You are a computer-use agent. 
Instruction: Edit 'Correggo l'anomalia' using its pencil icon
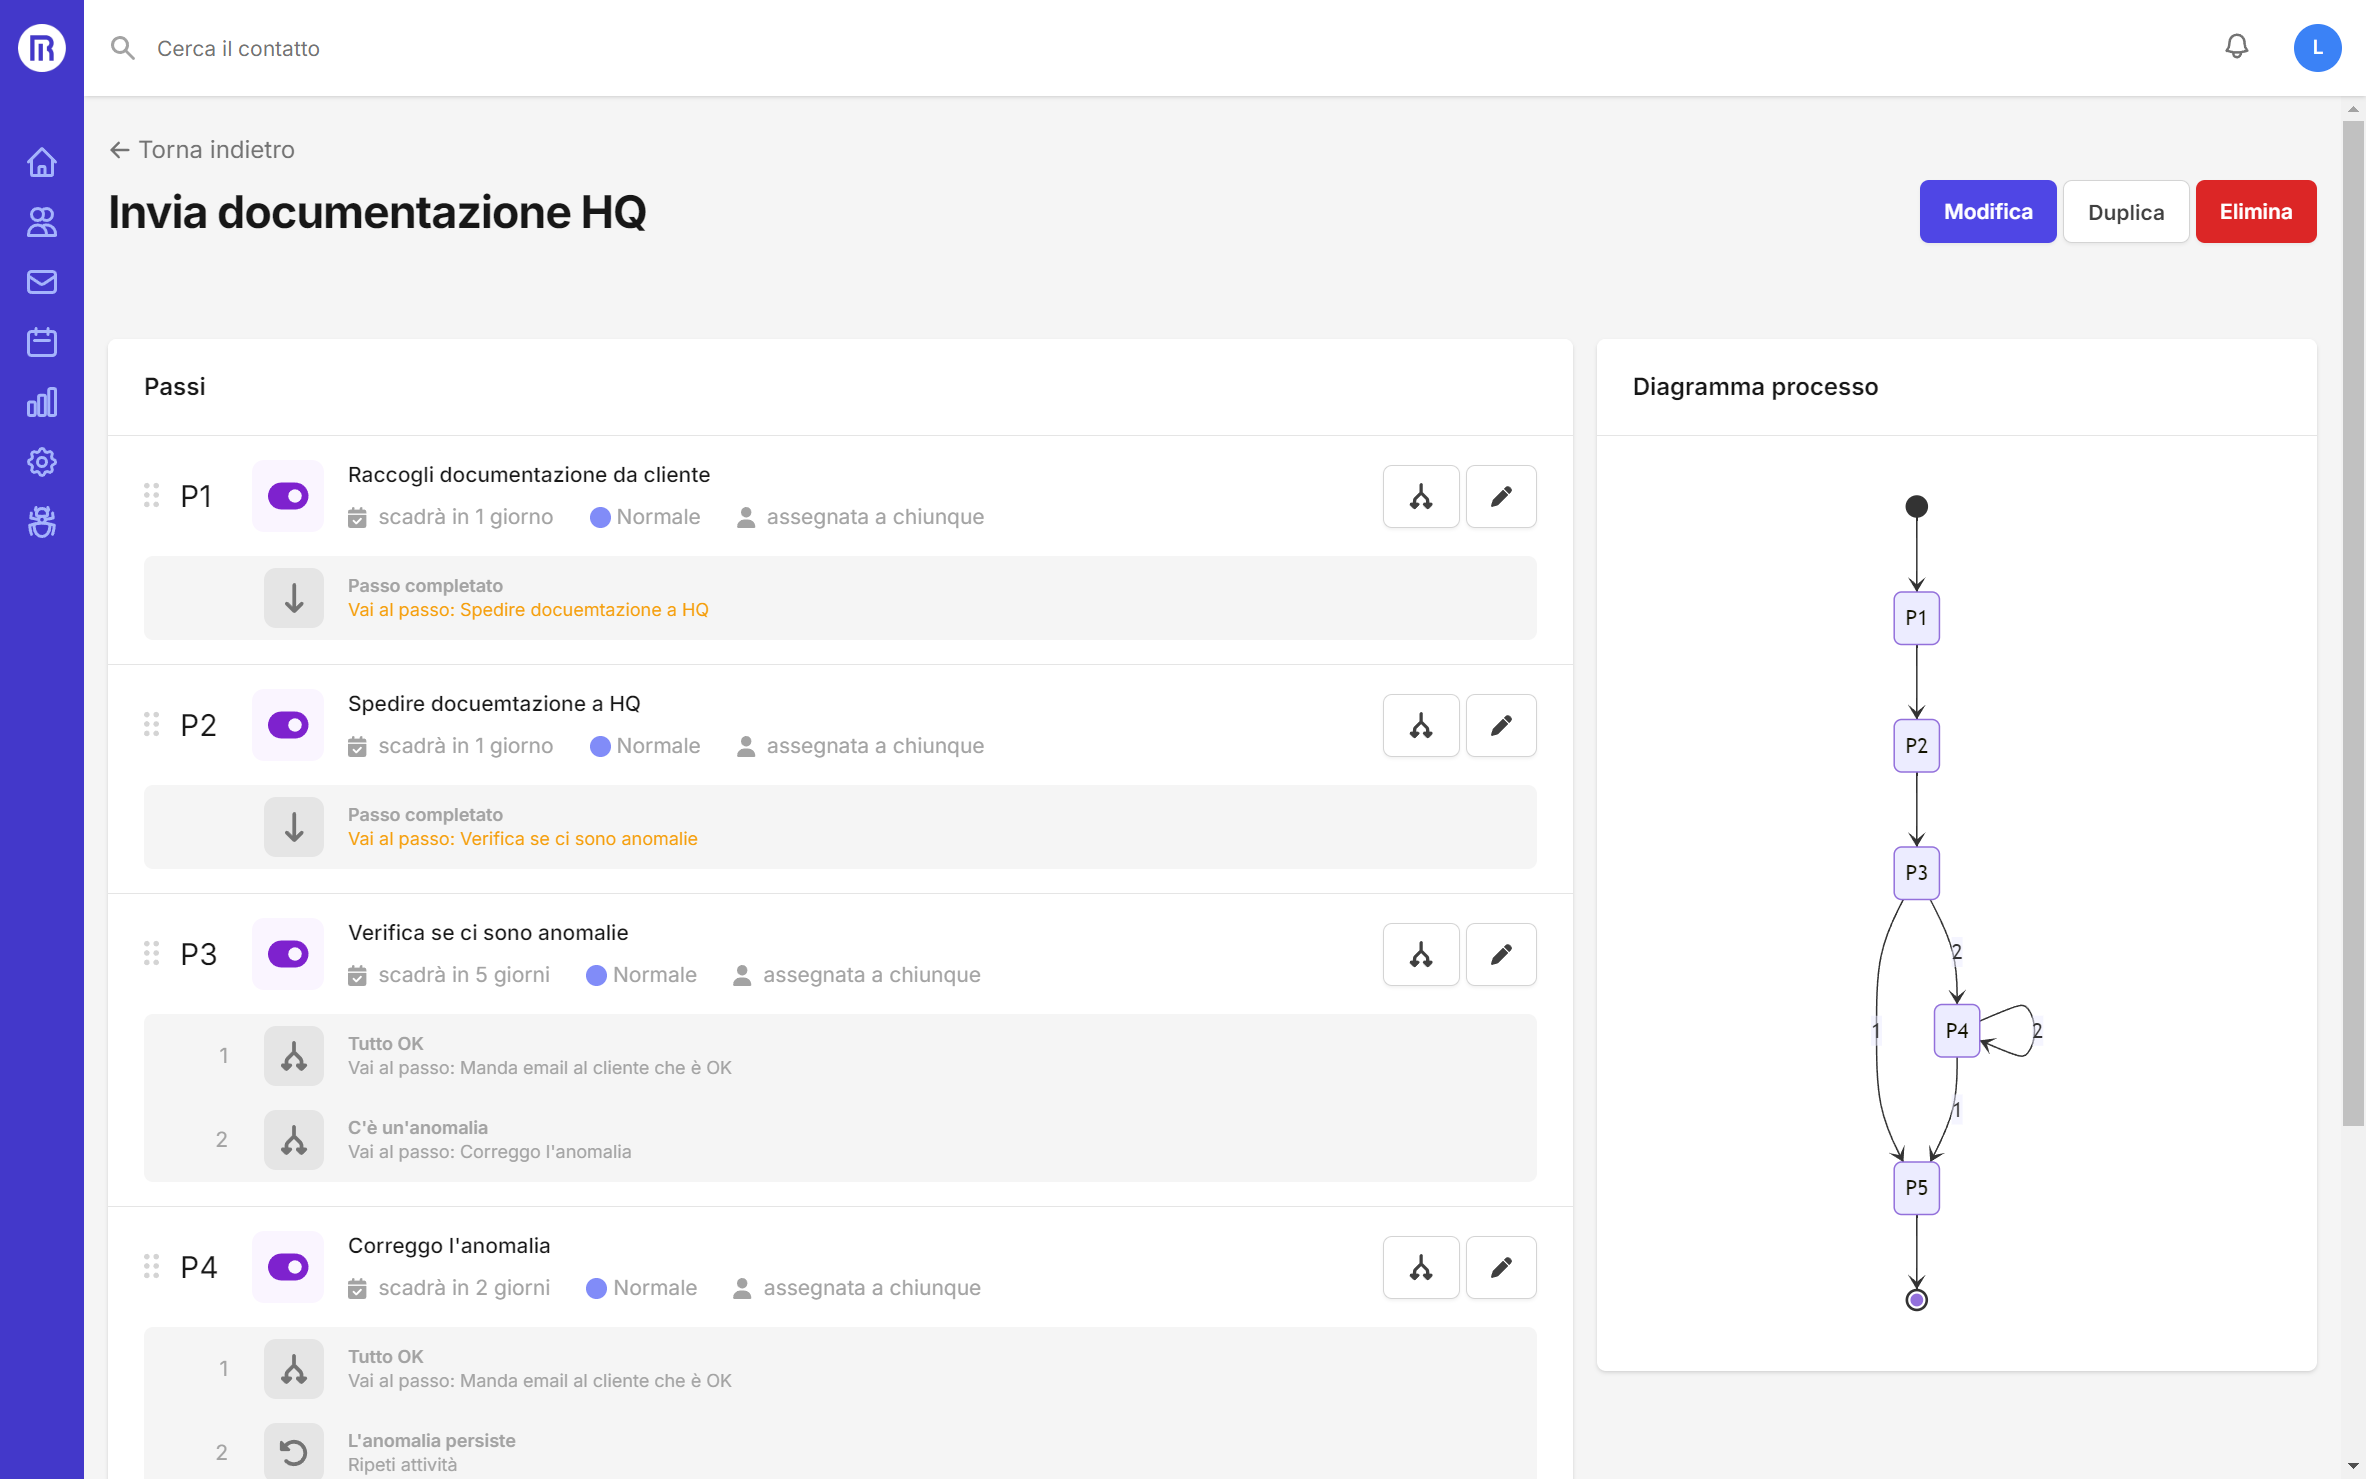(x=1500, y=1267)
